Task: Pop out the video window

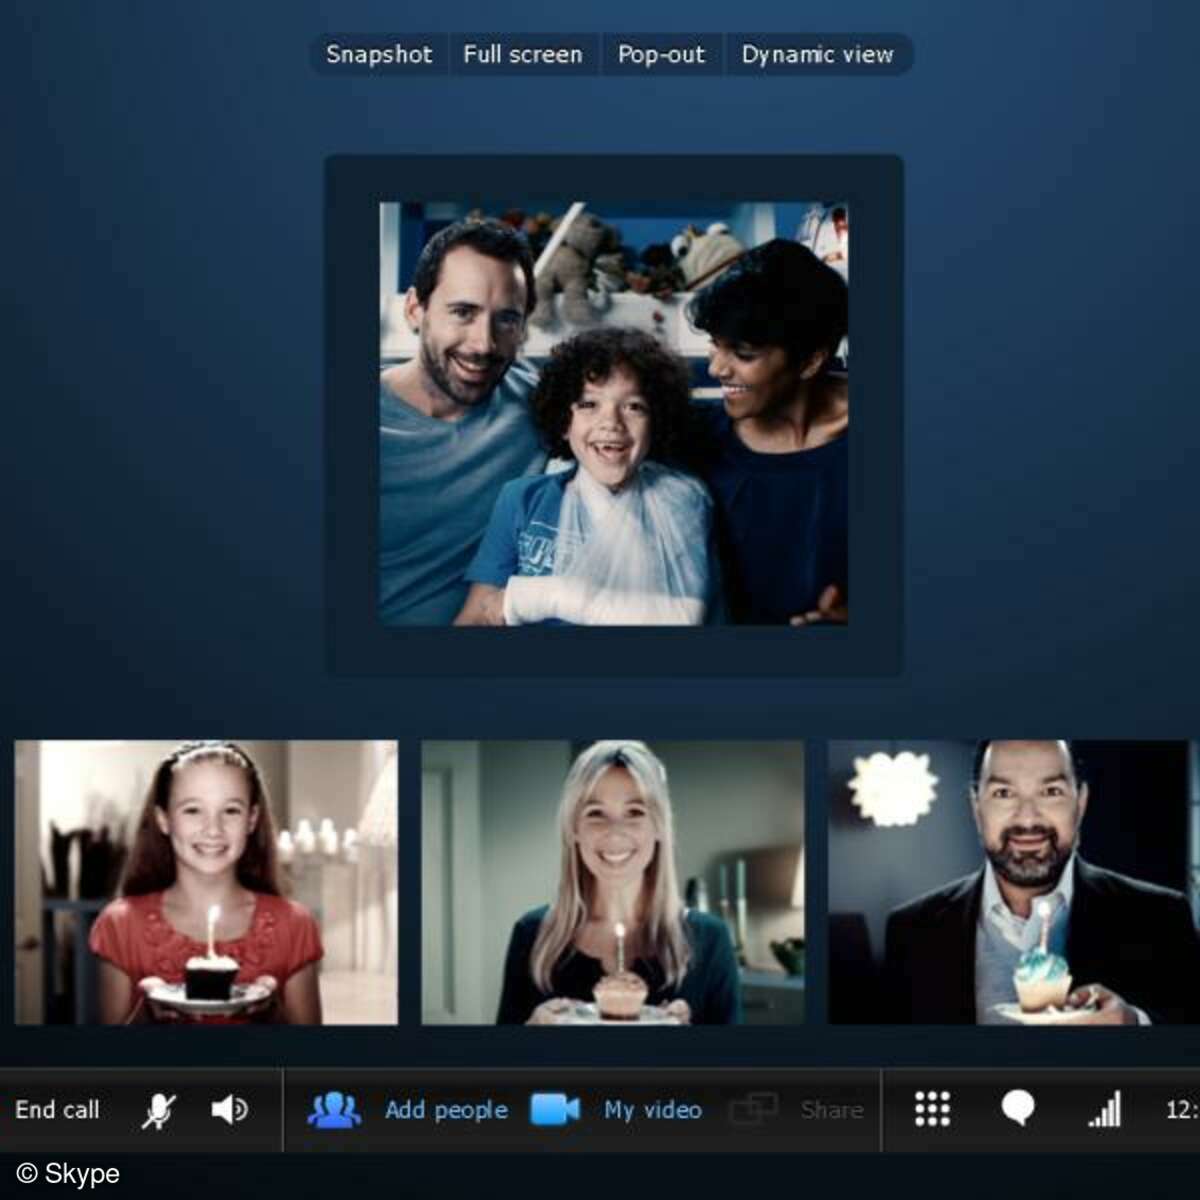Action: [x=662, y=55]
